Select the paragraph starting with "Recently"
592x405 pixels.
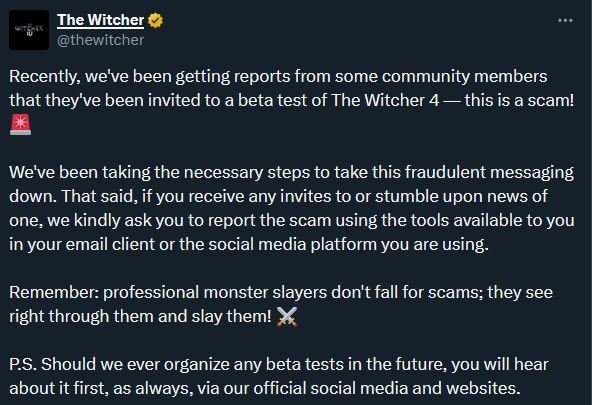[291, 100]
